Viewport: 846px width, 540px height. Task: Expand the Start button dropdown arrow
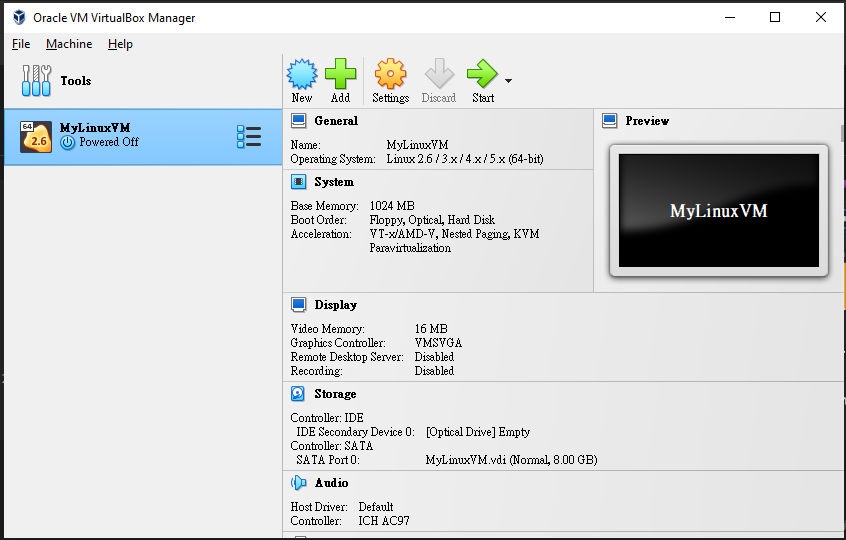(x=509, y=81)
